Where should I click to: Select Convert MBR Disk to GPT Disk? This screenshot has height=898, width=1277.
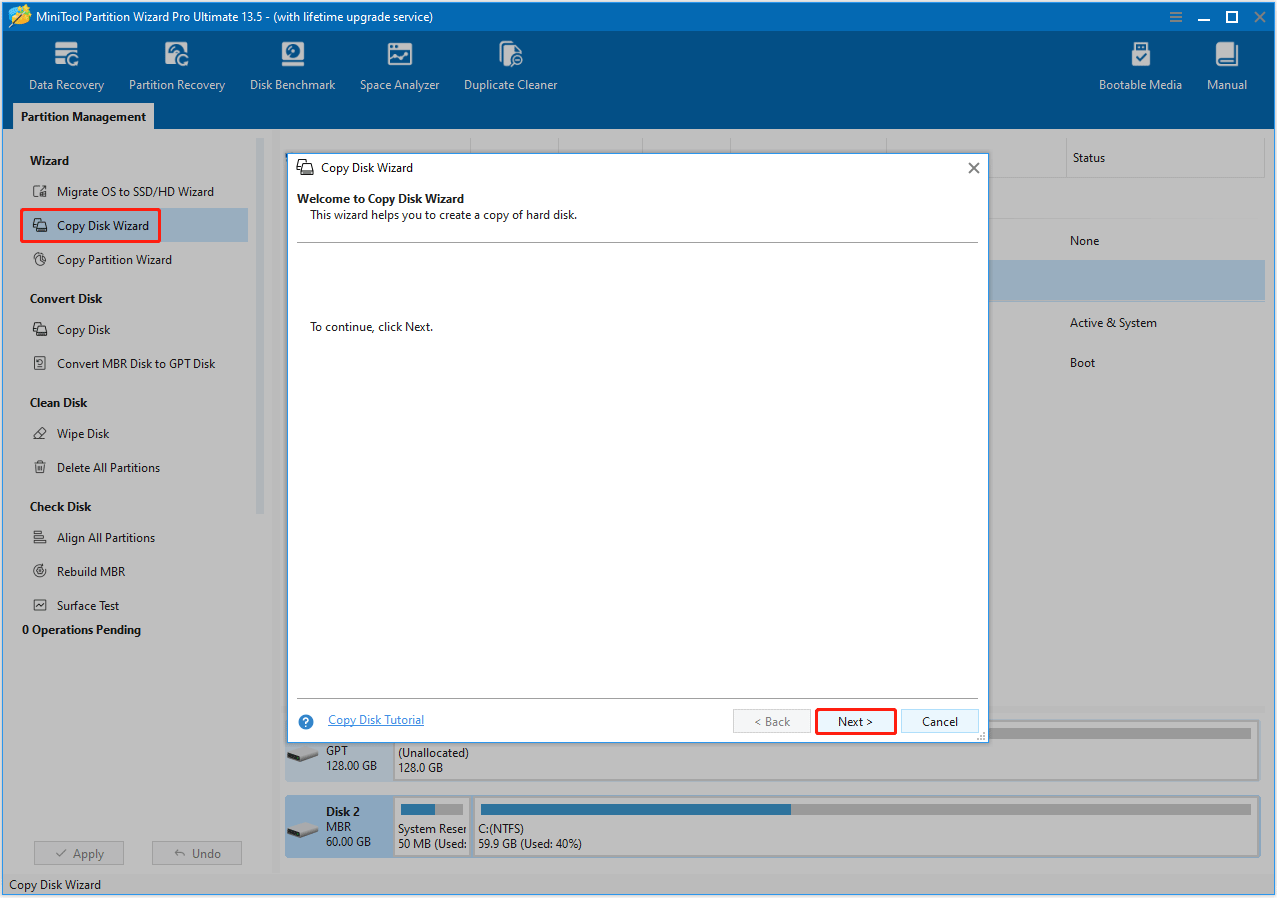[135, 363]
